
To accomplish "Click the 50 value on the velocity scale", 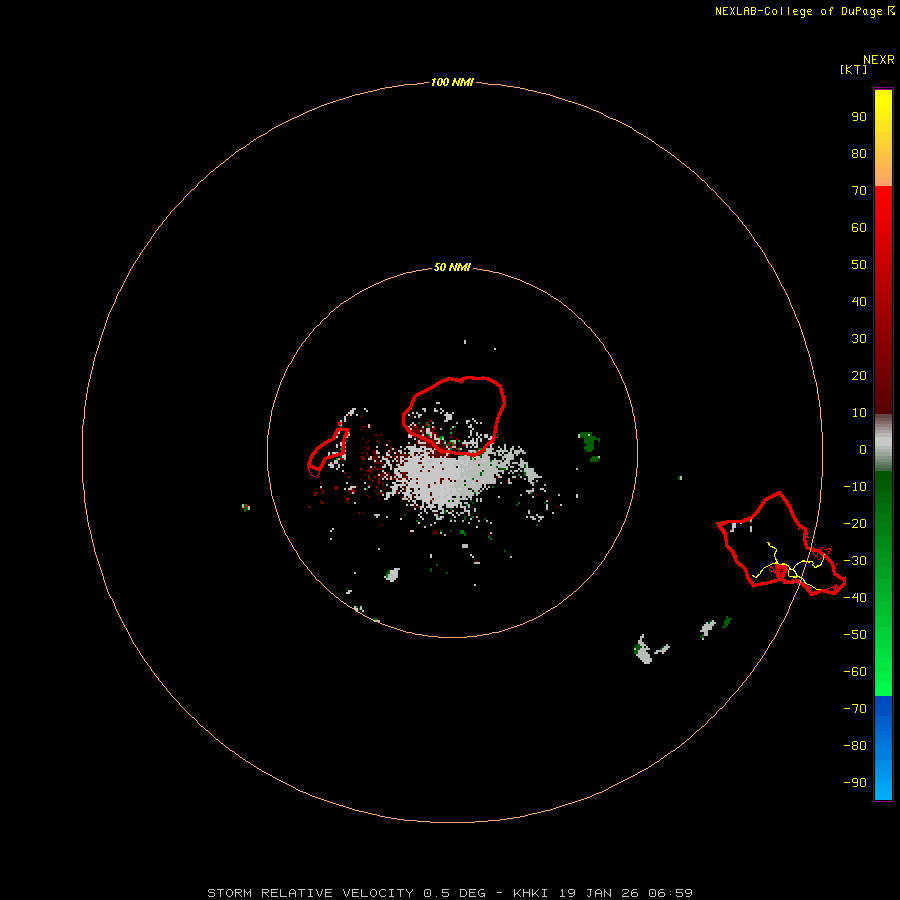I will click(859, 265).
